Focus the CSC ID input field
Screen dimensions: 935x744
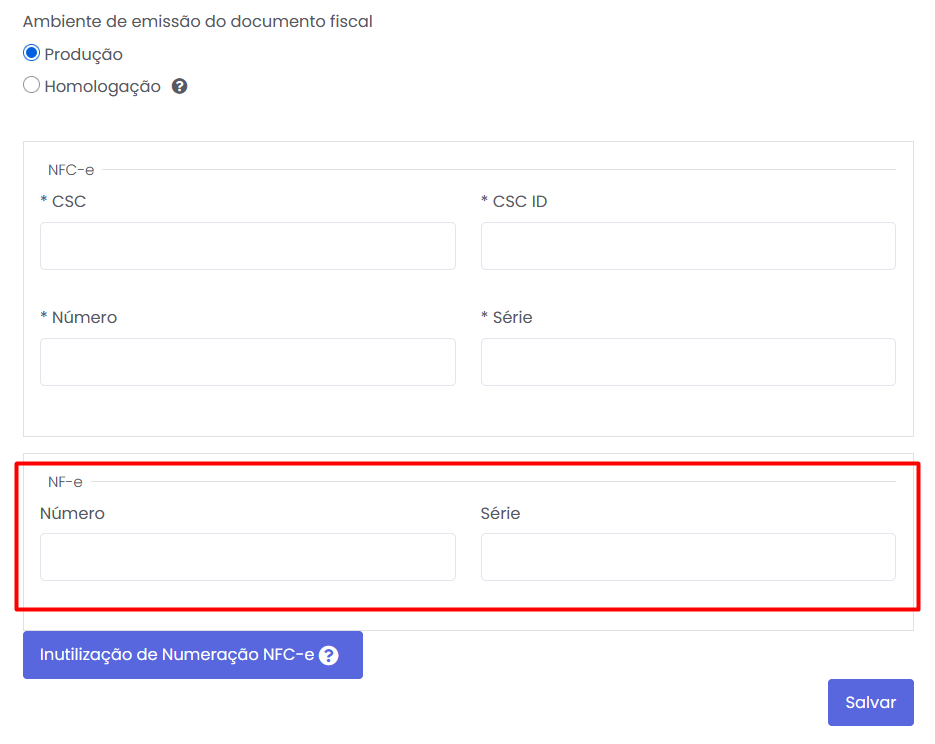pyautogui.click(x=688, y=246)
